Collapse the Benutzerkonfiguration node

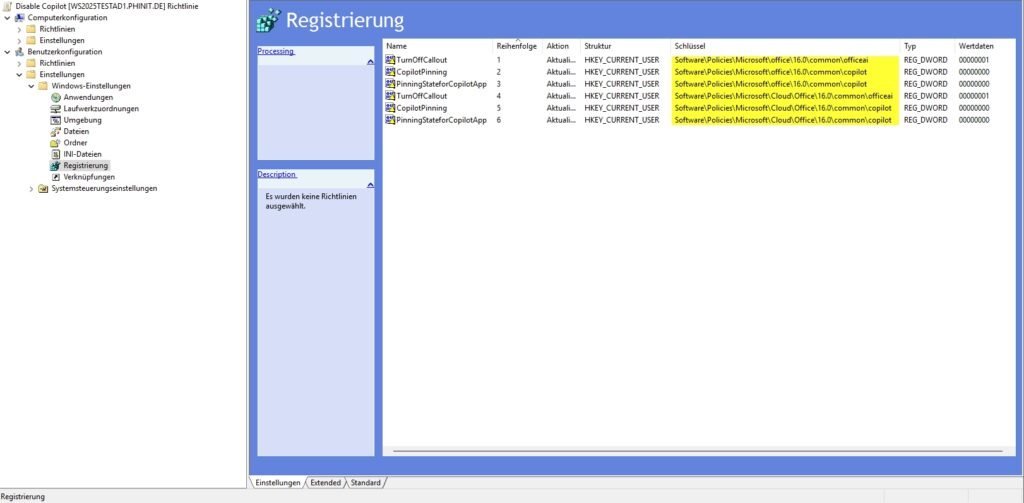coord(7,52)
